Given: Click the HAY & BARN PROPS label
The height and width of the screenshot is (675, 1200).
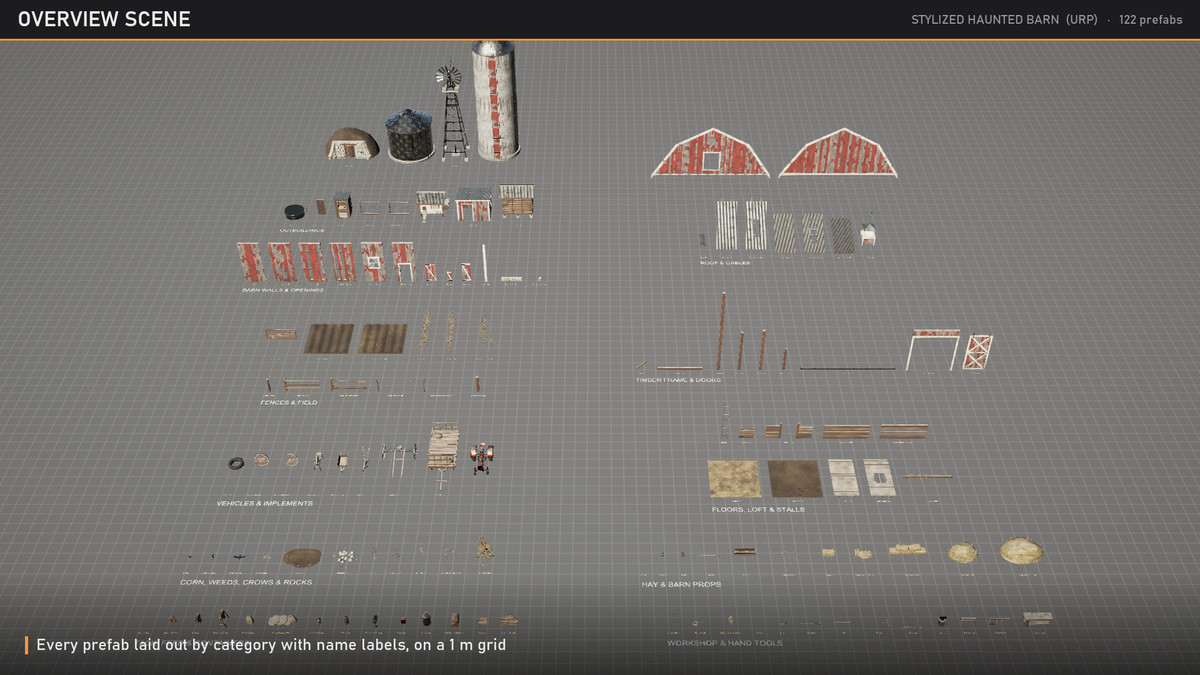Looking at the screenshot, I should point(681,584).
